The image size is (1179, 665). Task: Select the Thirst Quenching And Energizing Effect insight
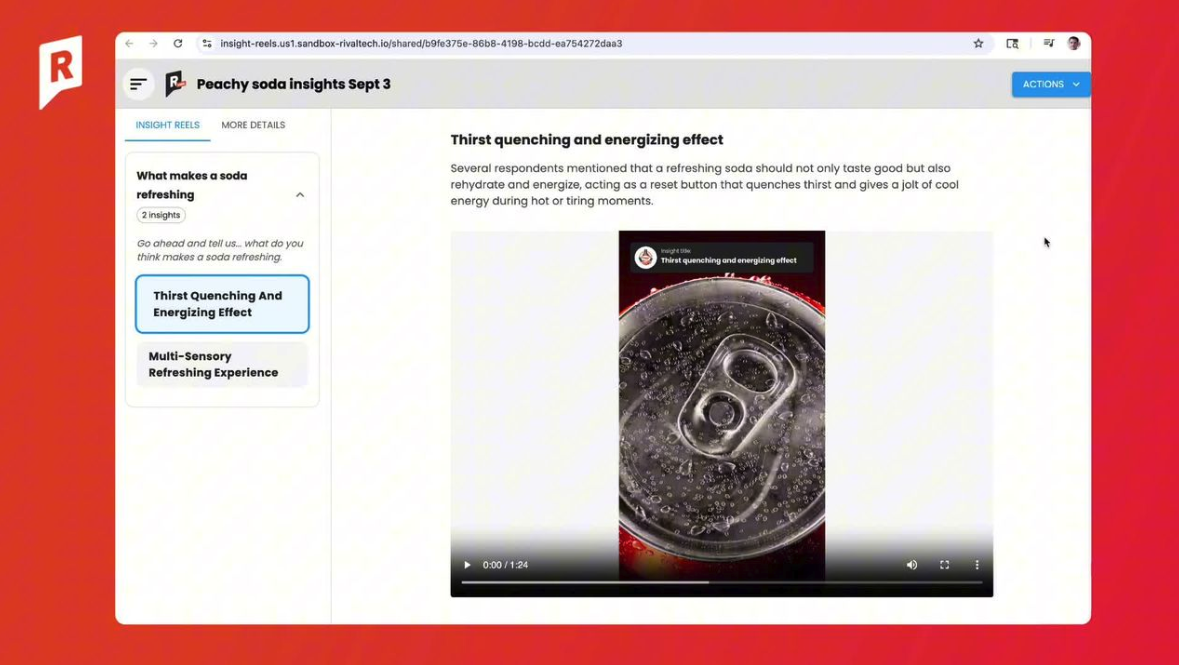click(222, 304)
